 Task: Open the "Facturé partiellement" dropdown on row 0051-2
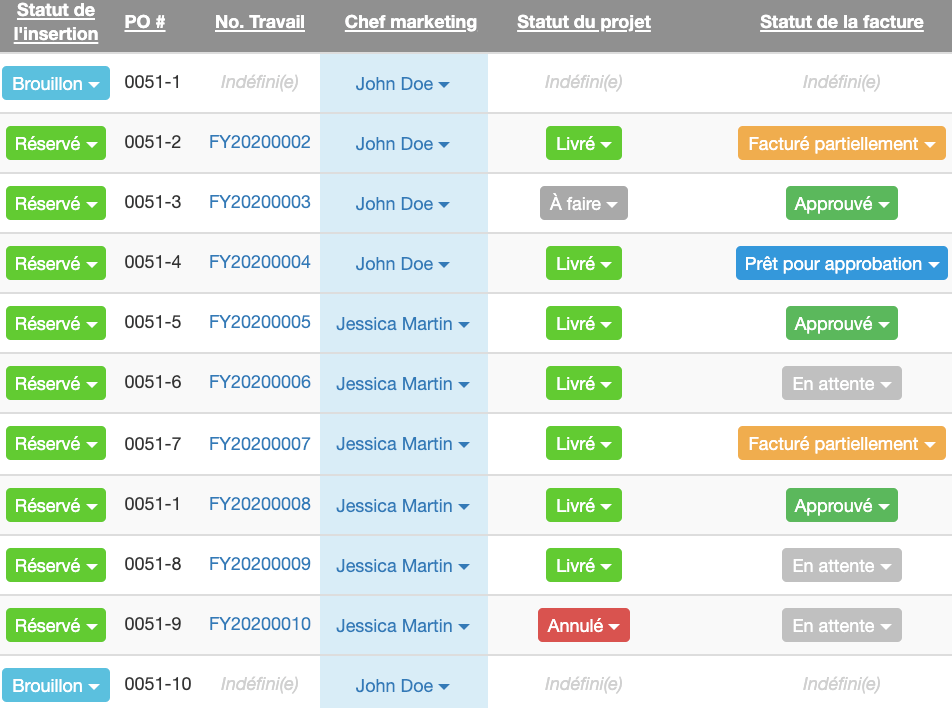click(x=841, y=143)
